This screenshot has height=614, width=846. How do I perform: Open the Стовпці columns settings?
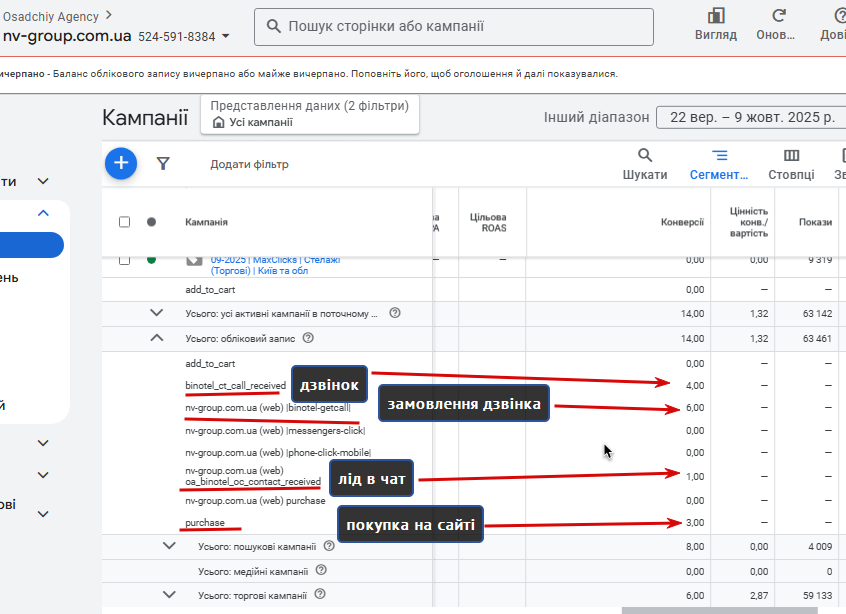(791, 164)
